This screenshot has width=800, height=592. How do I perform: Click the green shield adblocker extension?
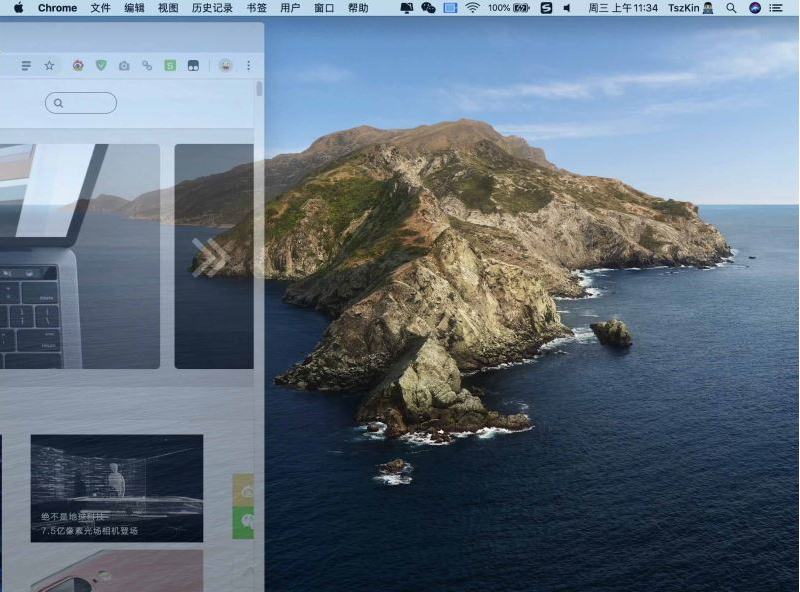101,65
